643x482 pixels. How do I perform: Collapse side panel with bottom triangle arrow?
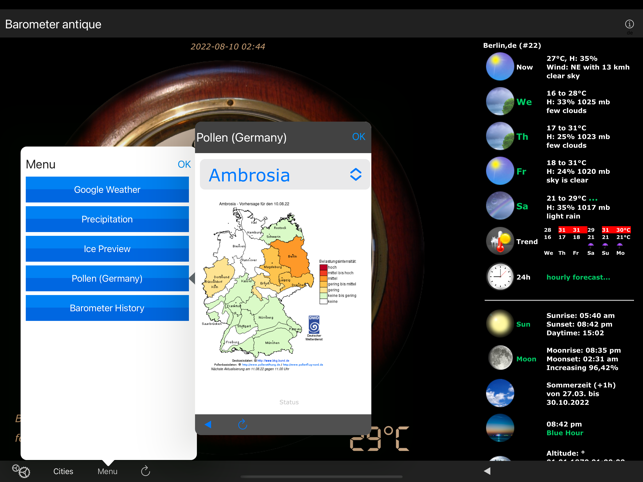[x=487, y=471]
